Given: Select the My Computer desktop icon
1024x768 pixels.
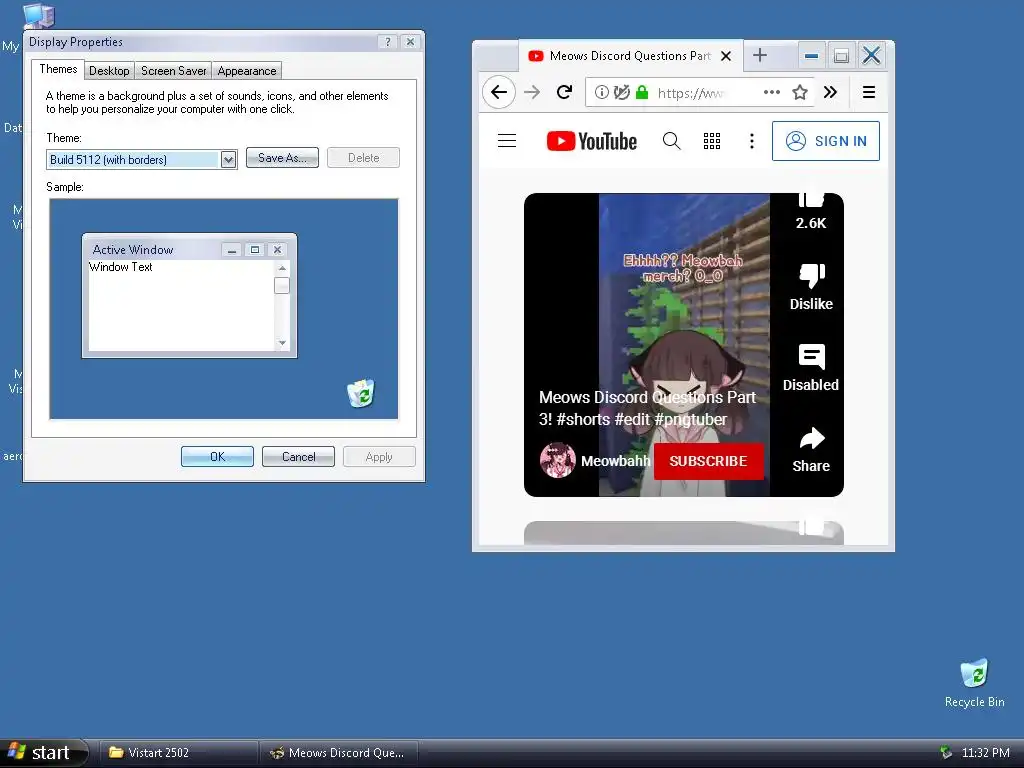Looking at the screenshot, I should [x=38, y=16].
